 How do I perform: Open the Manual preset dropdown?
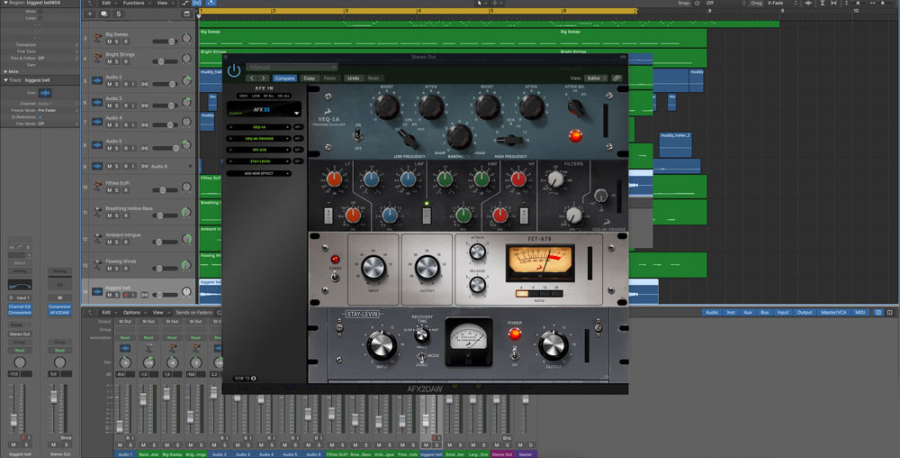point(292,67)
